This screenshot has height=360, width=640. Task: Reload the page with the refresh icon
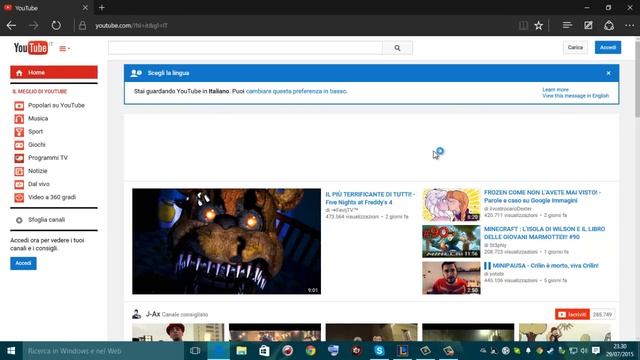coord(56,25)
